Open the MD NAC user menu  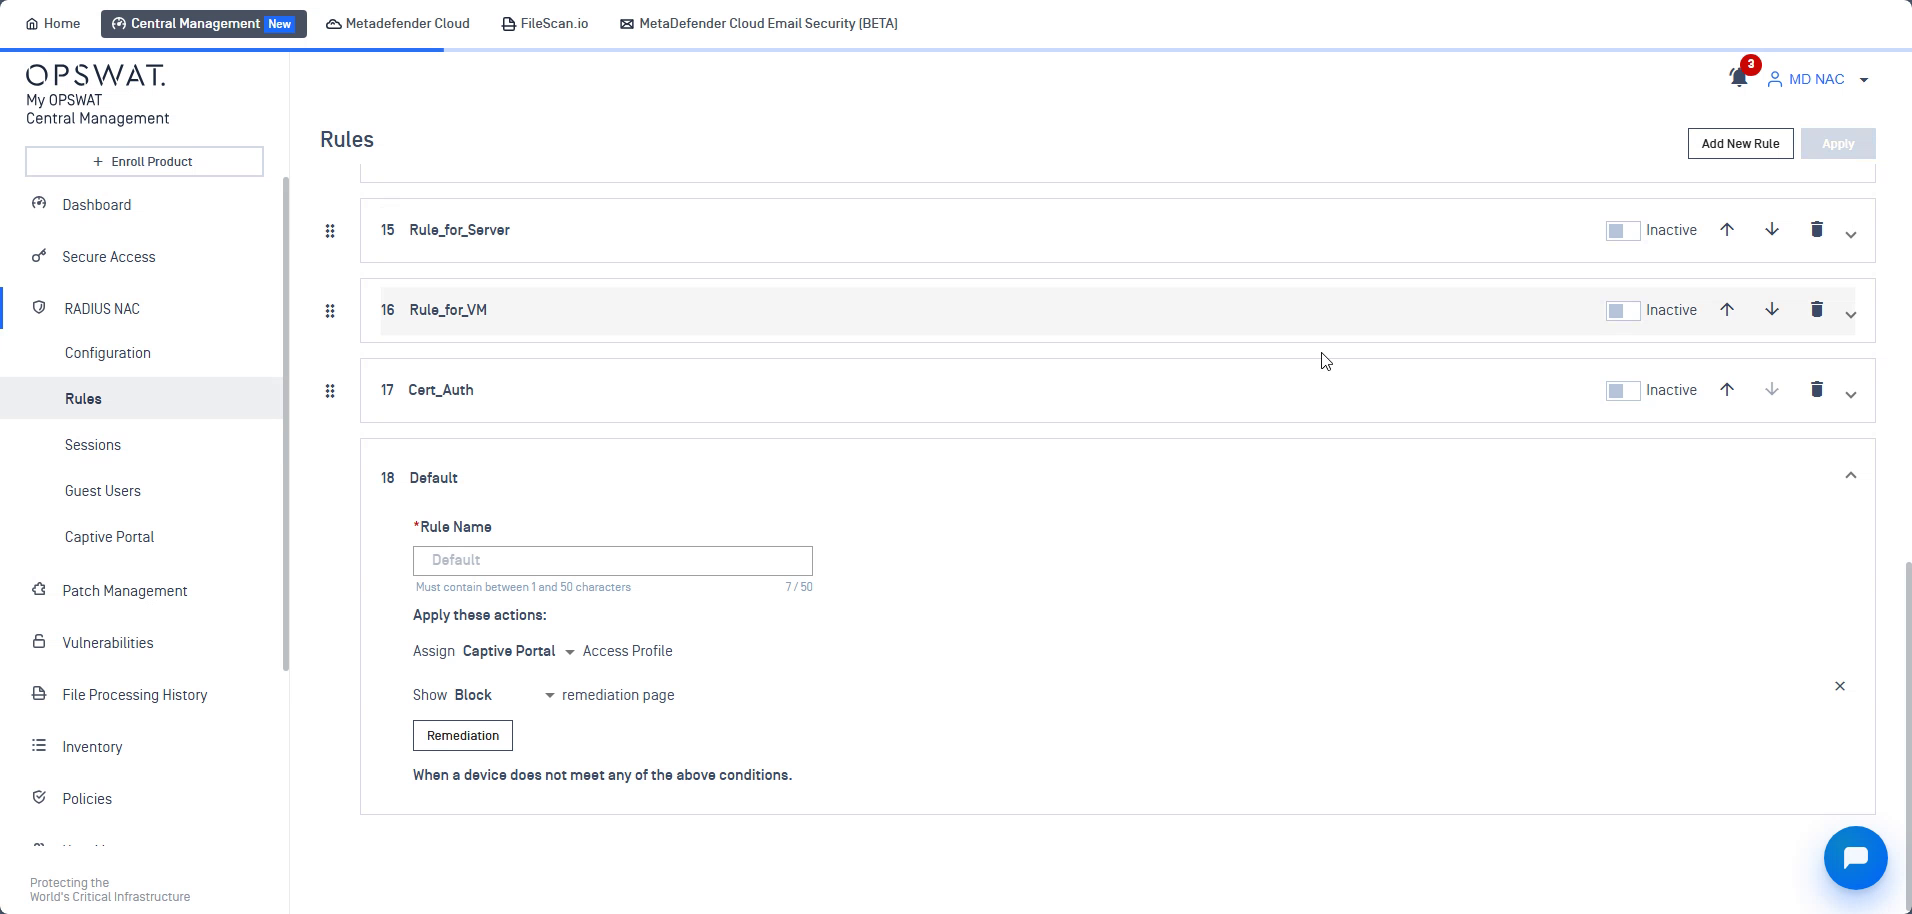tap(1818, 79)
